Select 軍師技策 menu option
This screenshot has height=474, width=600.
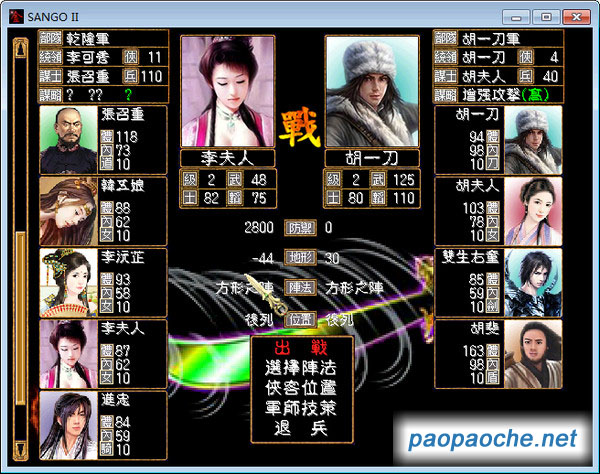click(301, 408)
